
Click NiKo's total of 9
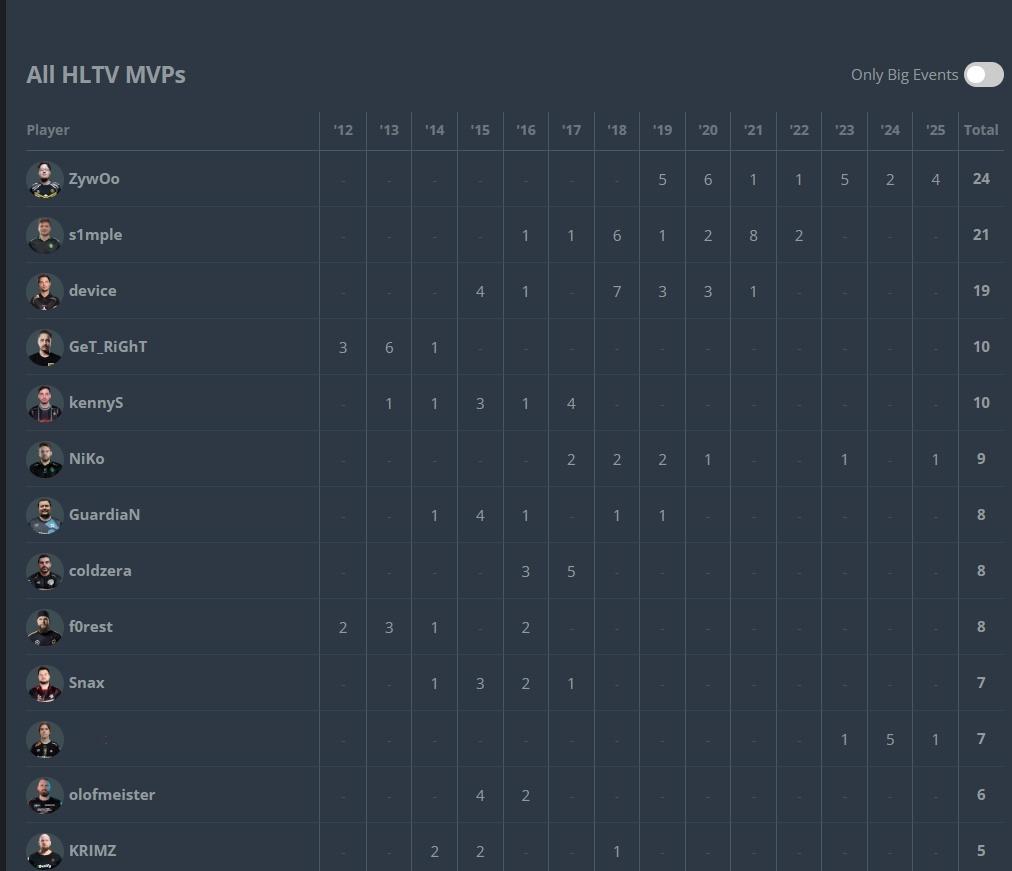coord(981,459)
